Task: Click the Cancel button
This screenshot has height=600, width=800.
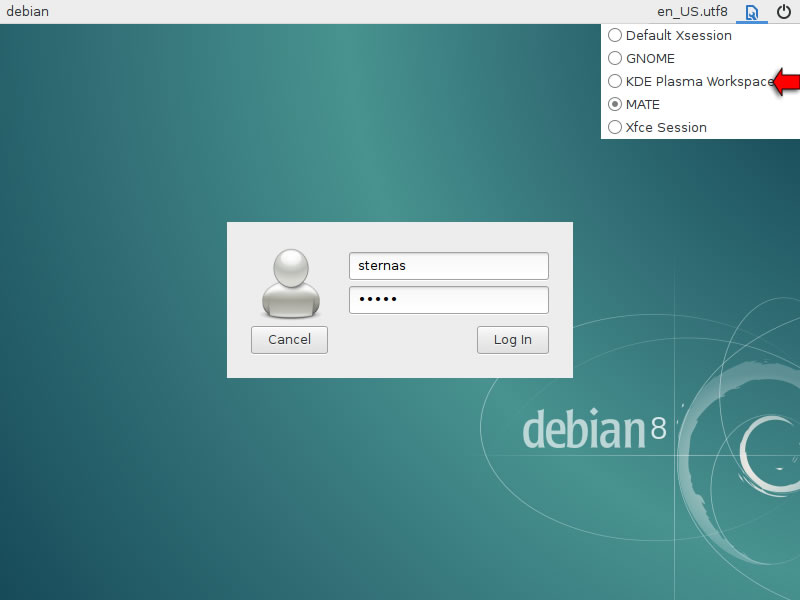Action: point(289,340)
